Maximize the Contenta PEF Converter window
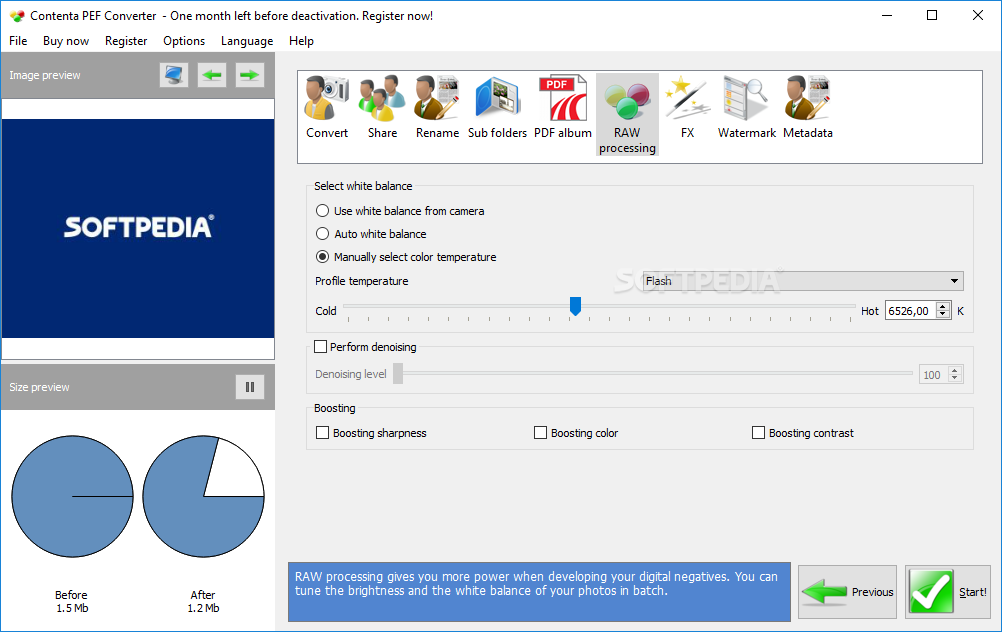 click(932, 15)
